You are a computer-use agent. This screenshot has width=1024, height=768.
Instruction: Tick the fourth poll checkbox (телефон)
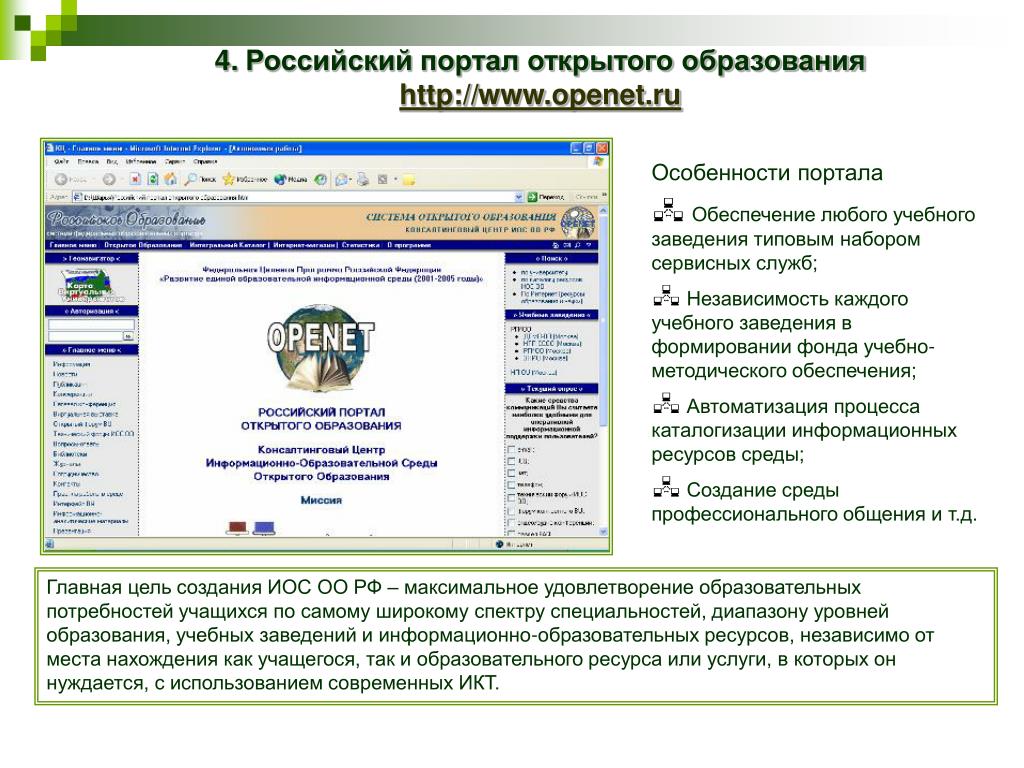point(511,485)
